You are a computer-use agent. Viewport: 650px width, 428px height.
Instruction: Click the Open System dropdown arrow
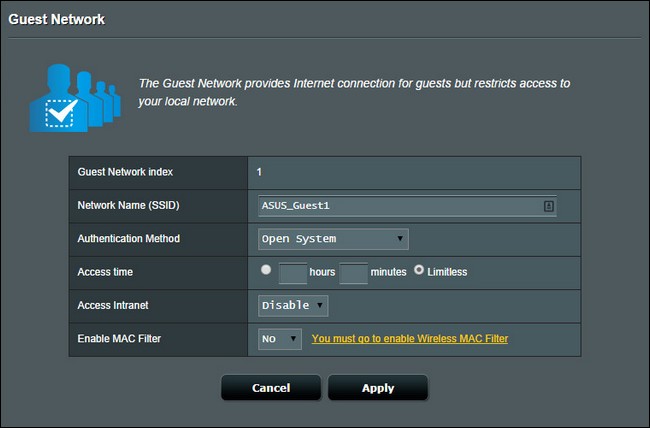click(400, 238)
